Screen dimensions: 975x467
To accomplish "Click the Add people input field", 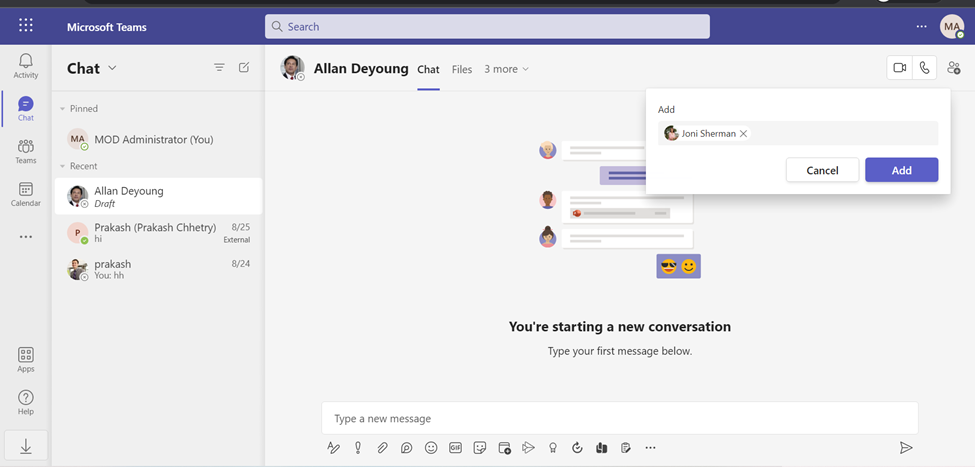I will [798, 134].
